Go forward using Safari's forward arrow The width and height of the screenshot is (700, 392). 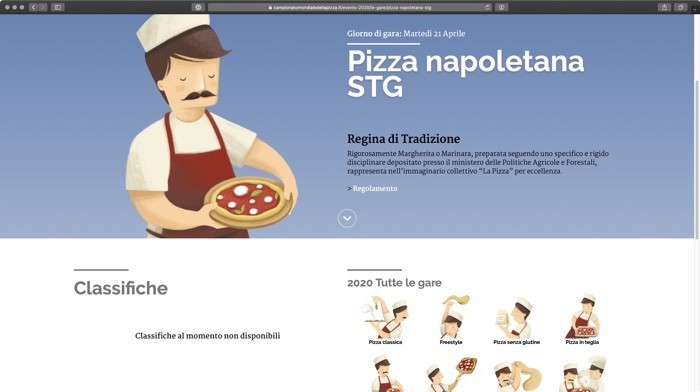pyautogui.click(x=43, y=7)
